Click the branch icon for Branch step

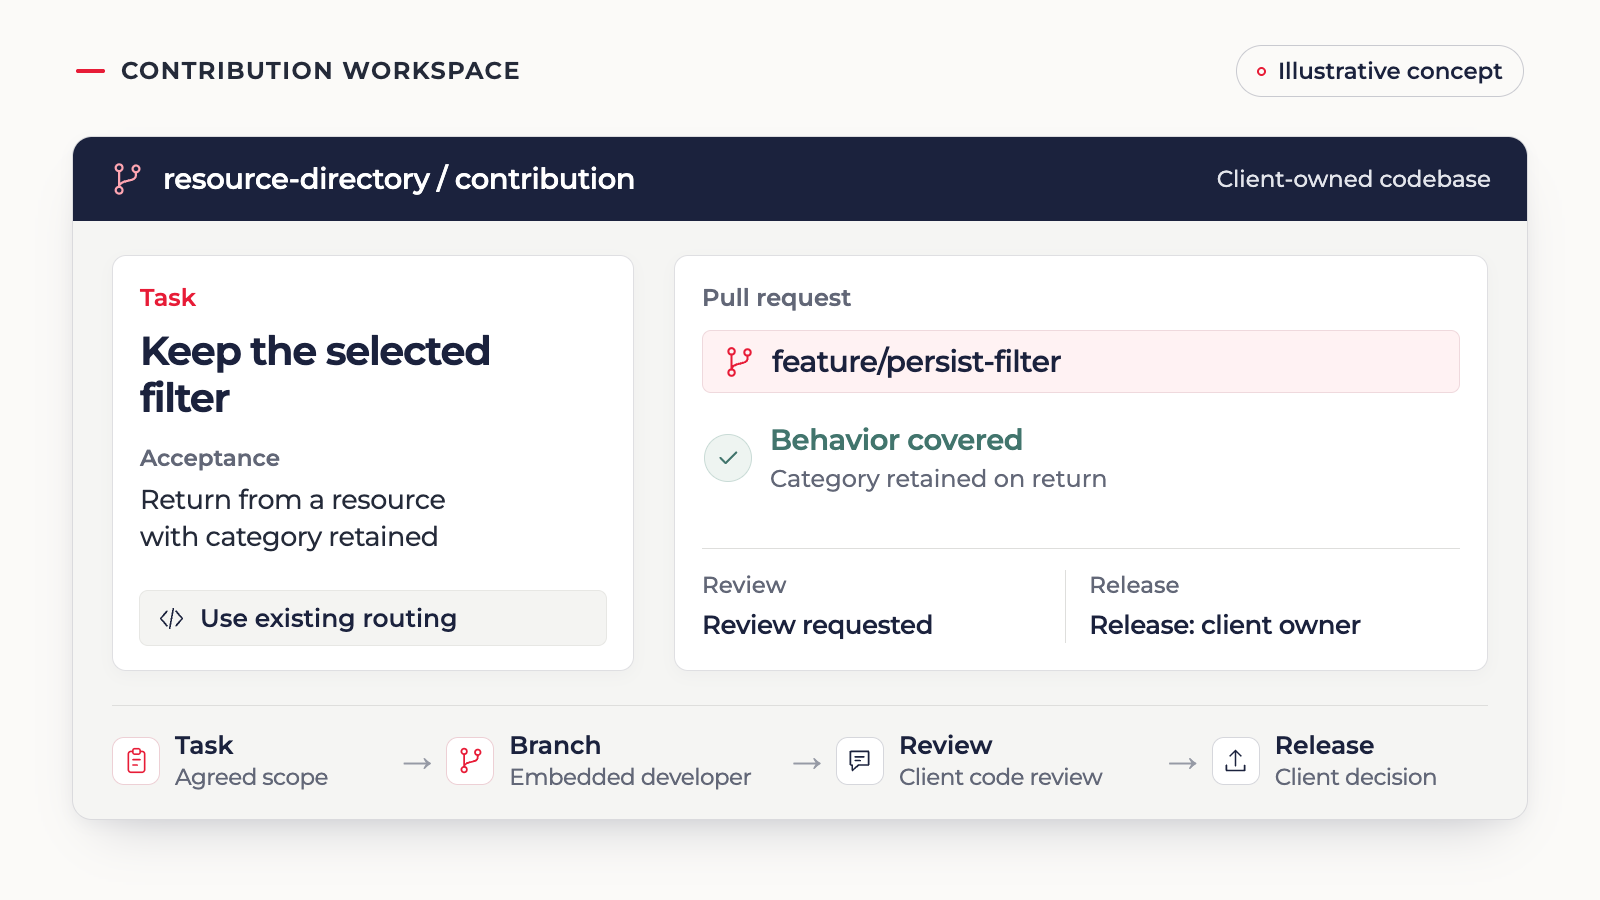click(470, 761)
